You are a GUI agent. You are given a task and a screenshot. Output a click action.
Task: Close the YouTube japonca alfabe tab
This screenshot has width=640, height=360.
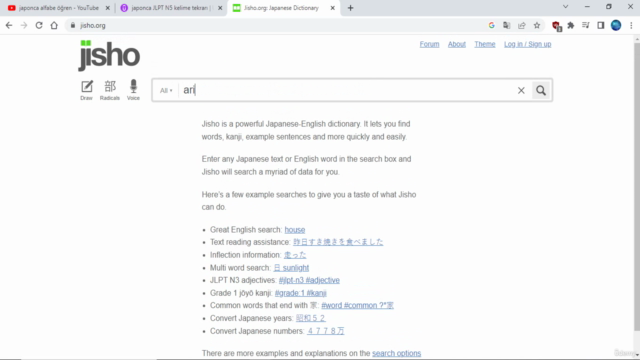(x=108, y=8)
